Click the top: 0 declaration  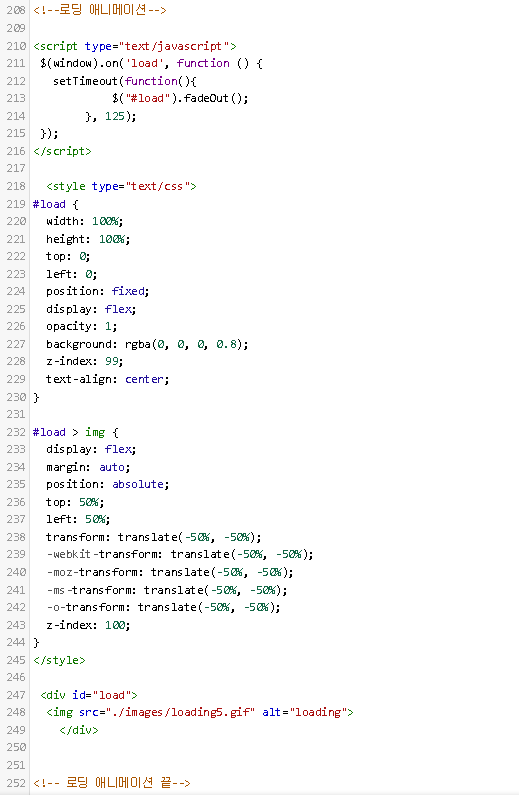[68, 256]
